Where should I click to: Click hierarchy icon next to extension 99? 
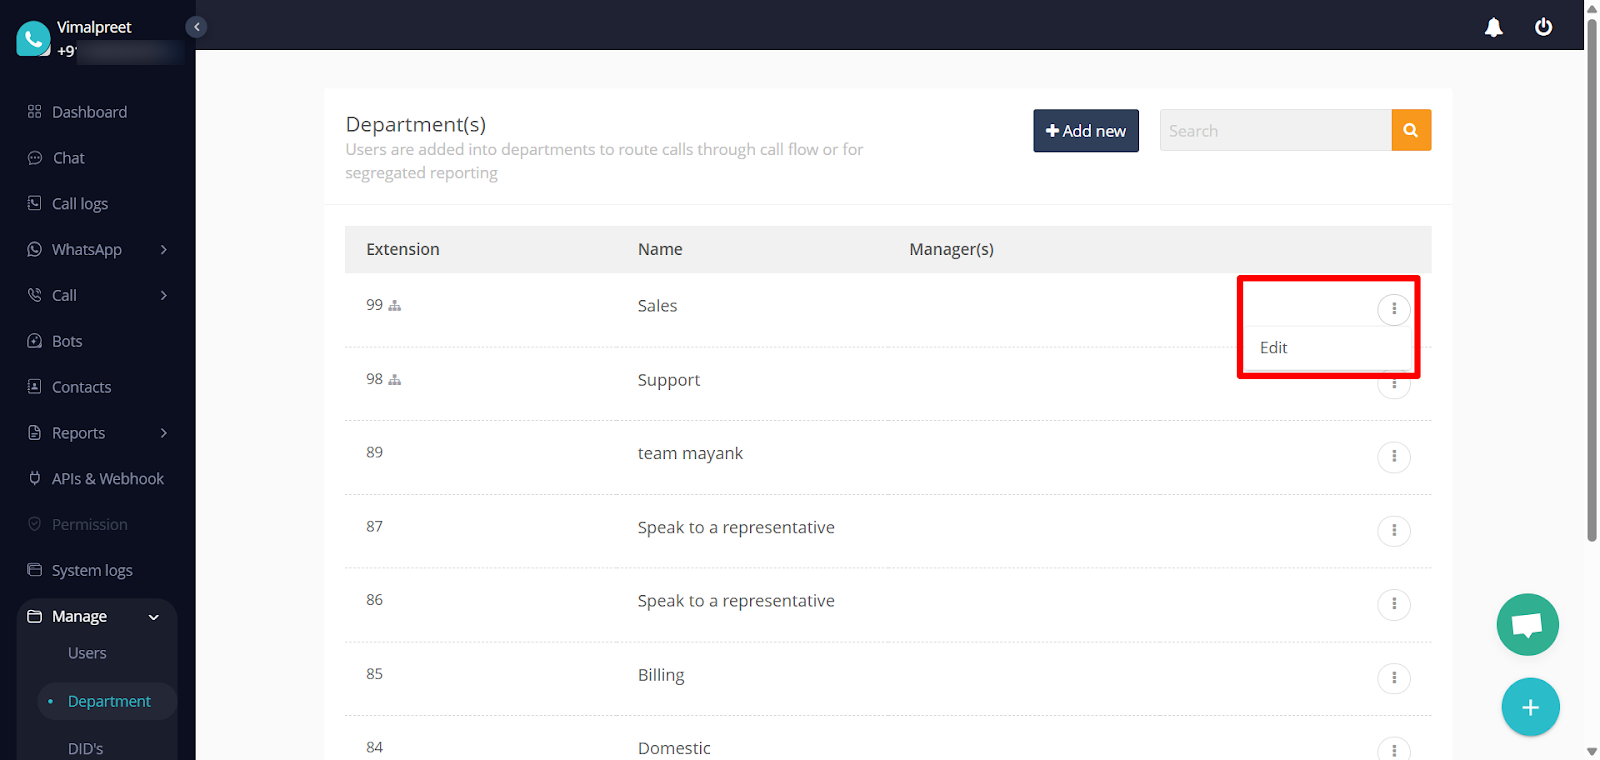[x=395, y=306]
